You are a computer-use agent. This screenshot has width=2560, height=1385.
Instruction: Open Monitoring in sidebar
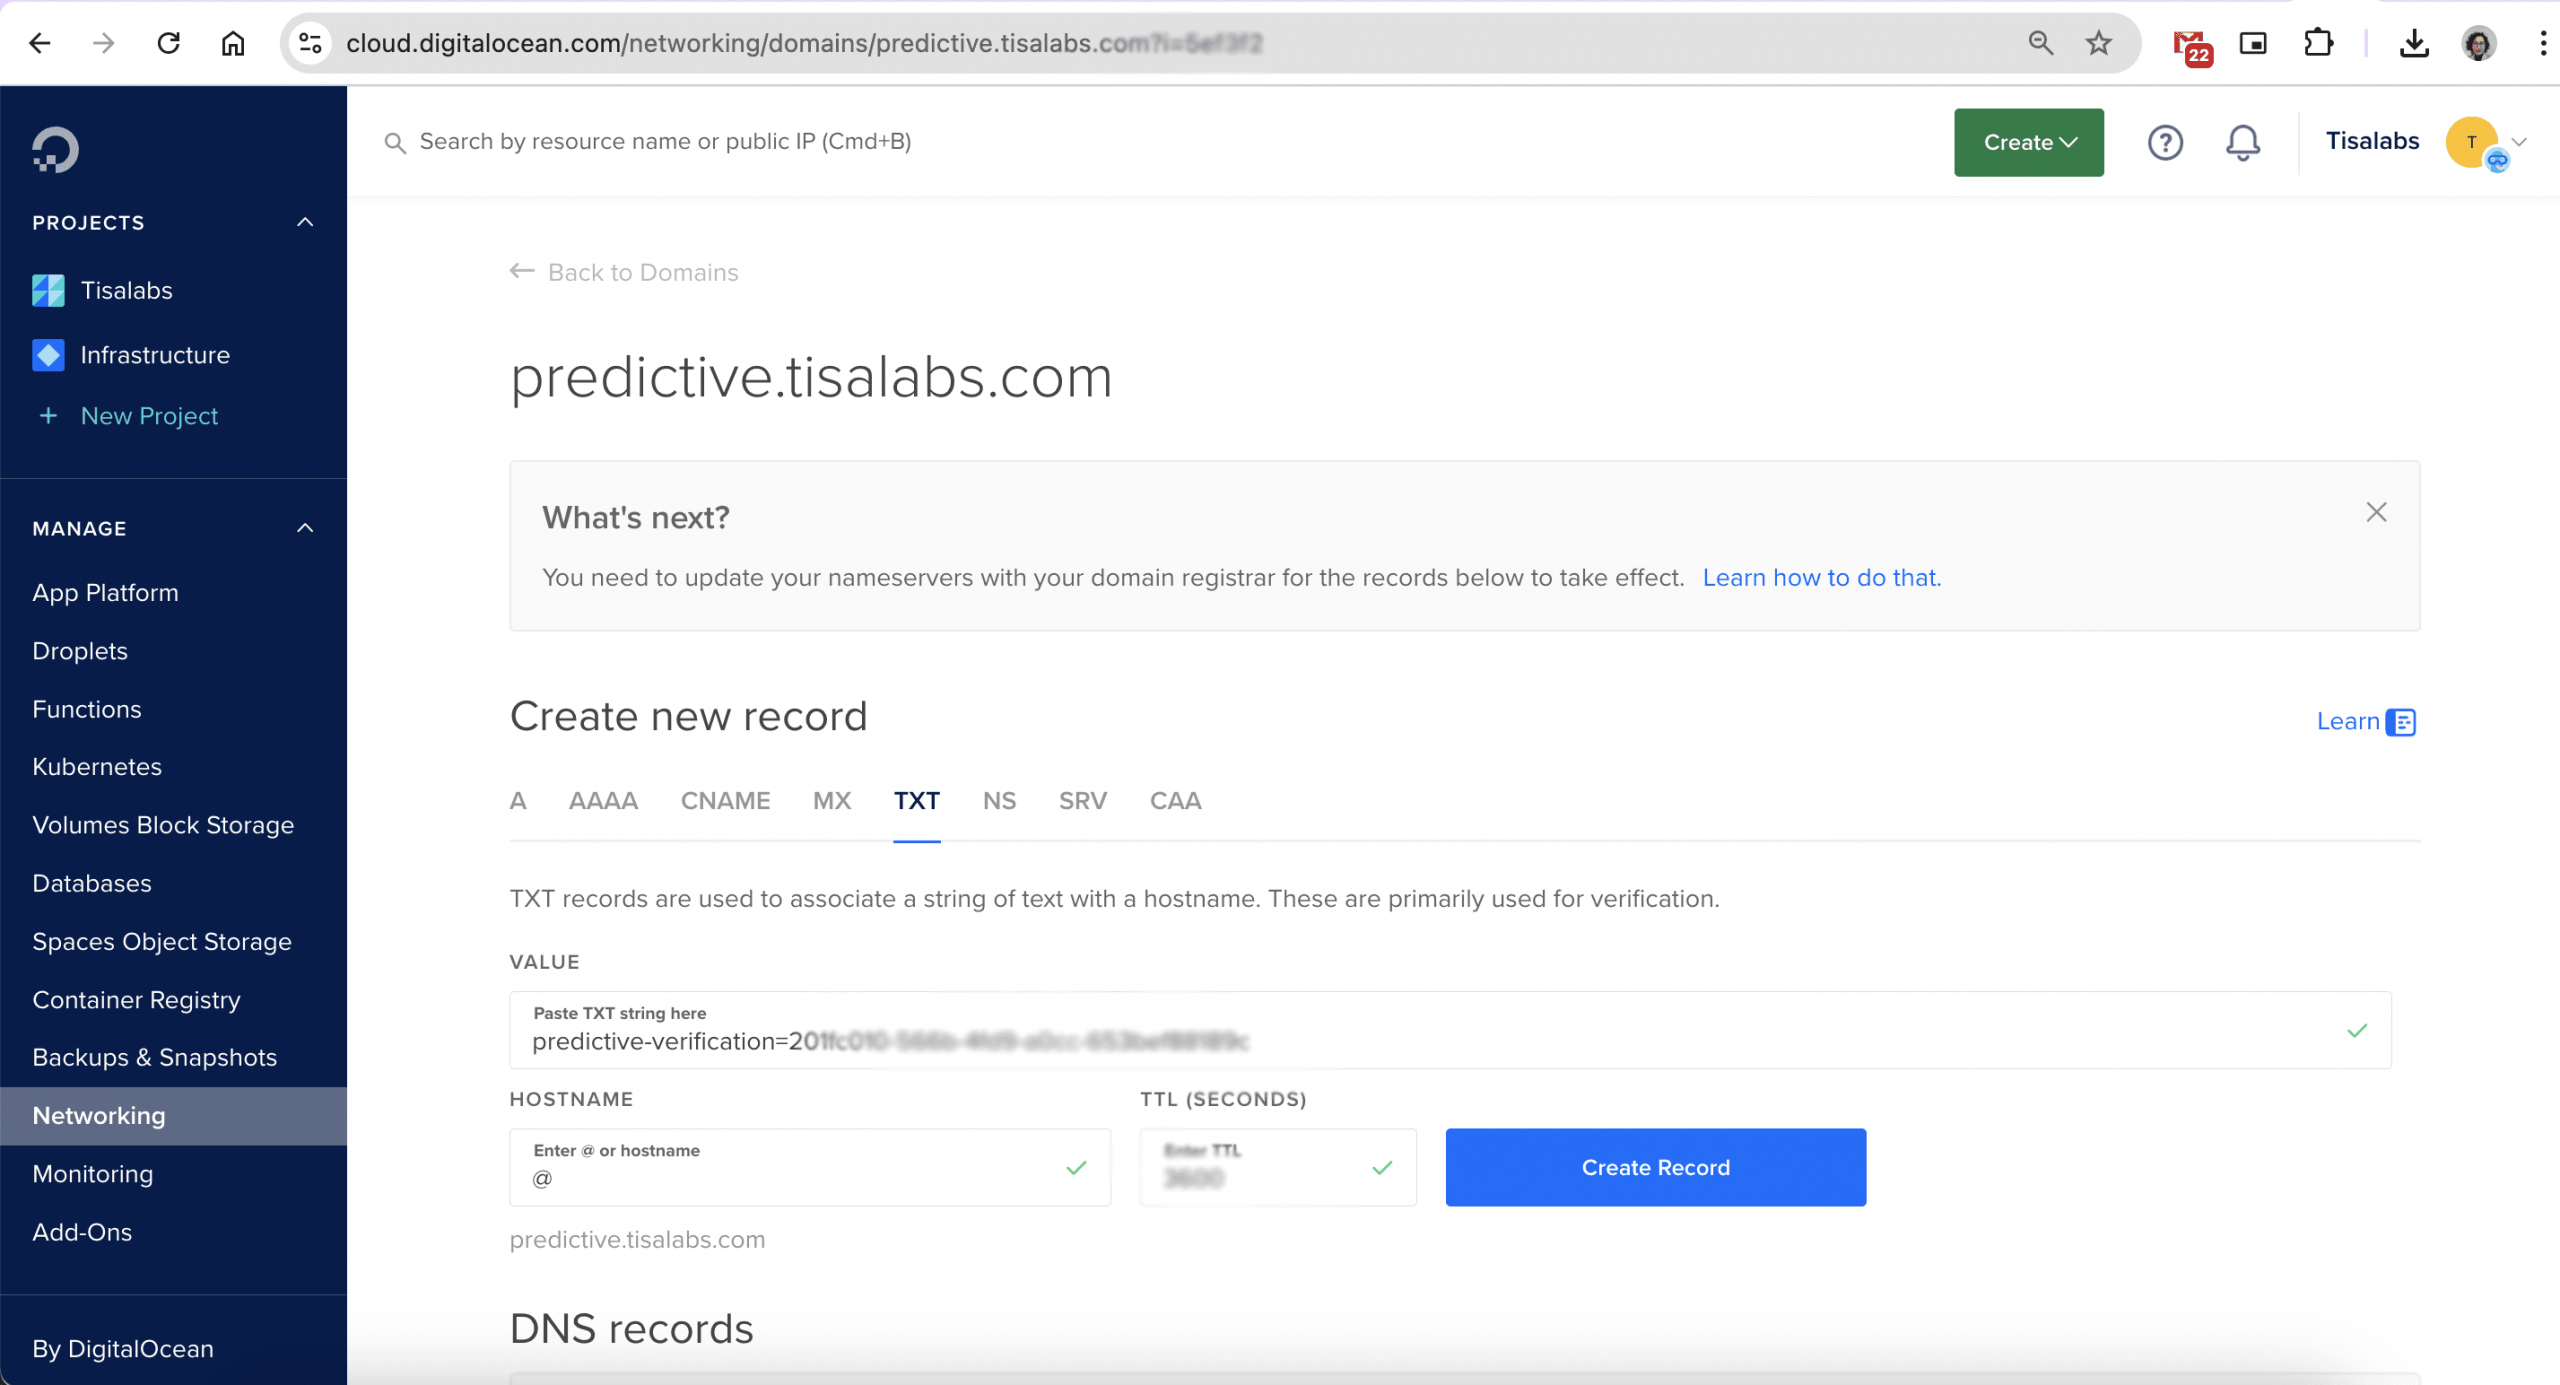[x=93, y=1174]
